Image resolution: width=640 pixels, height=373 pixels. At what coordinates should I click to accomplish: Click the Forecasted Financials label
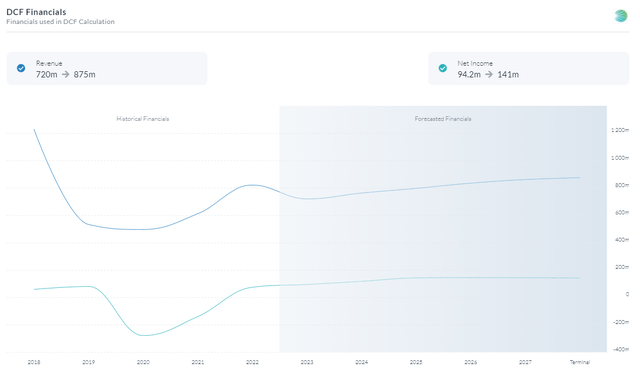[443, 119]
